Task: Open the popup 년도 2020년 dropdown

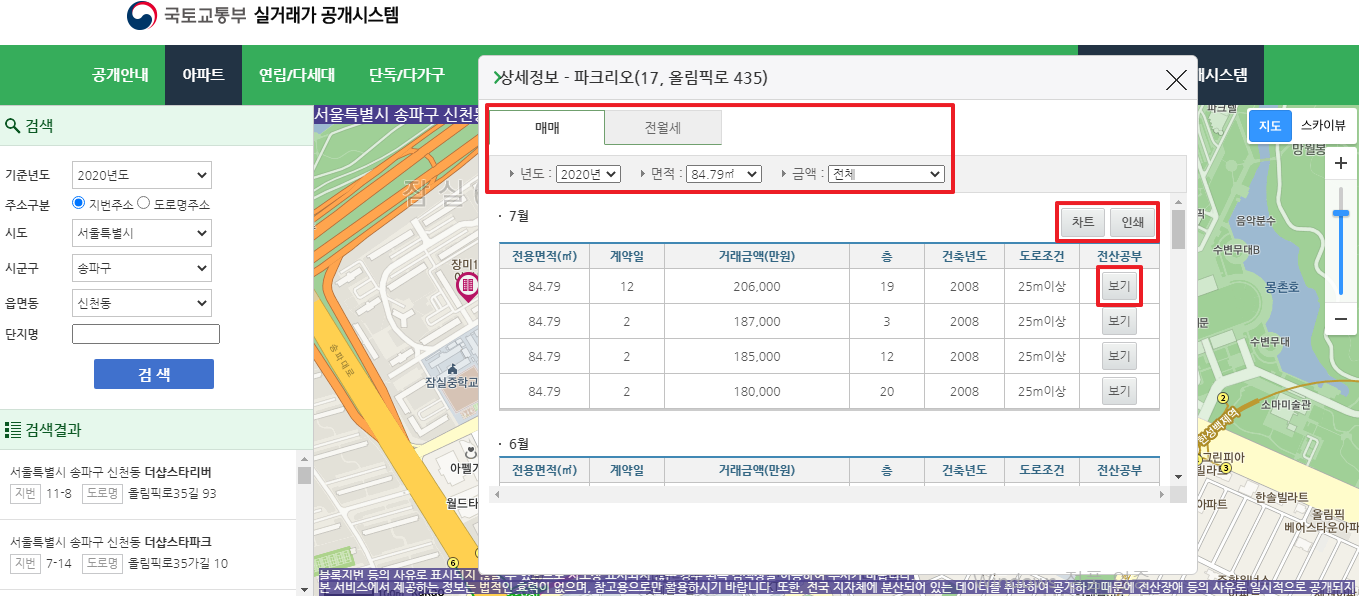Action: 588,174
